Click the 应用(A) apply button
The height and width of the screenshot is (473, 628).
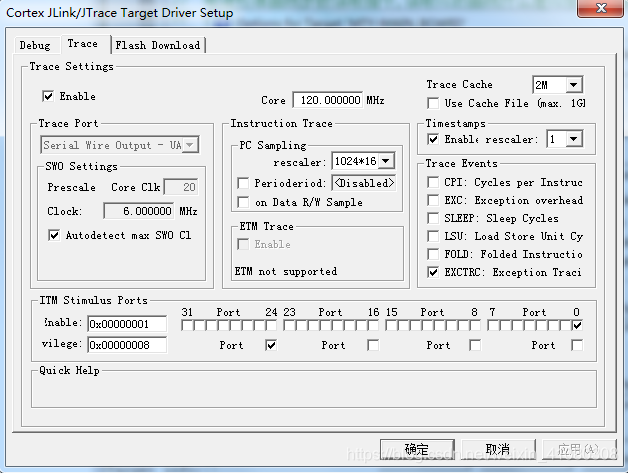pyautogui.click(x=579, y=449)
